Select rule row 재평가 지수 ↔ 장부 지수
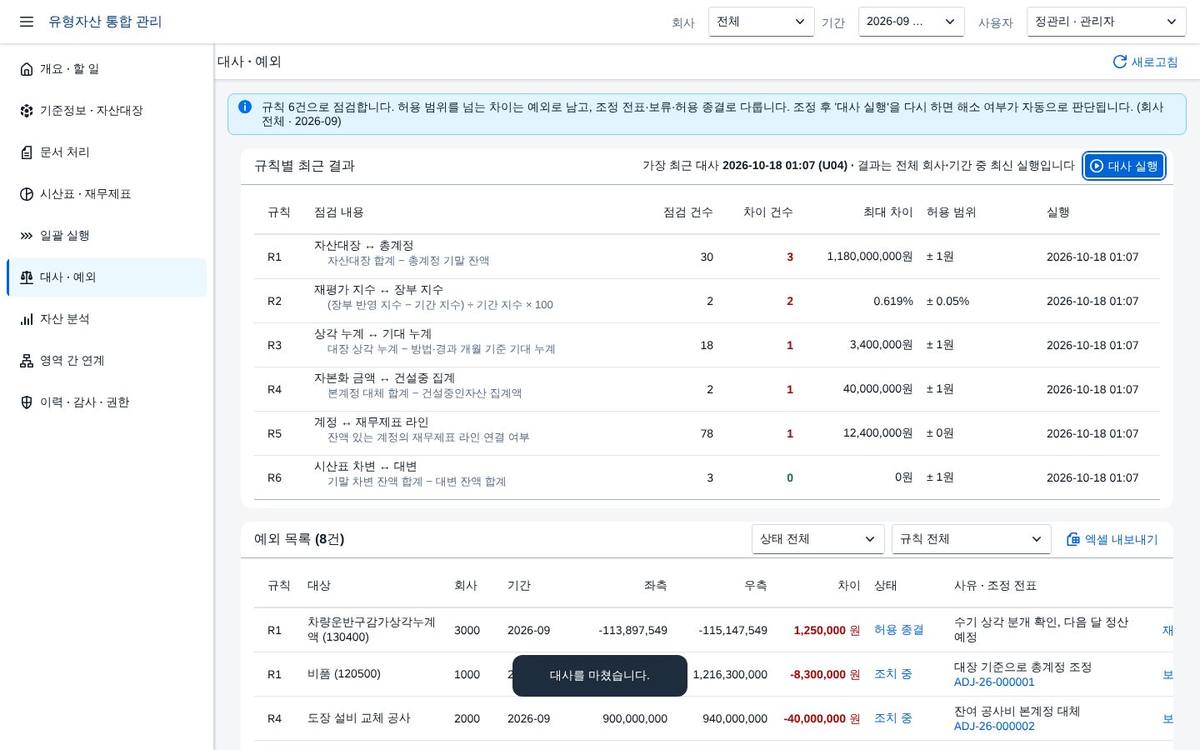This screenshot has height=750, width=1200. point(706,301)
